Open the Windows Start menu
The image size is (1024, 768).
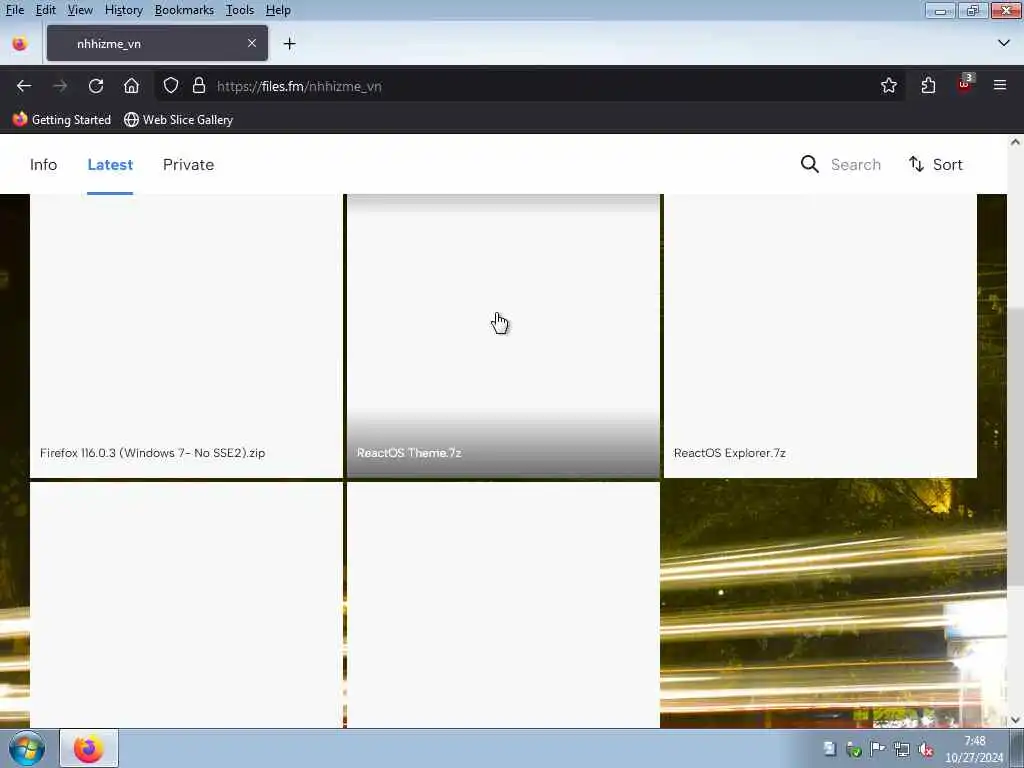click(x=27, y=748)
